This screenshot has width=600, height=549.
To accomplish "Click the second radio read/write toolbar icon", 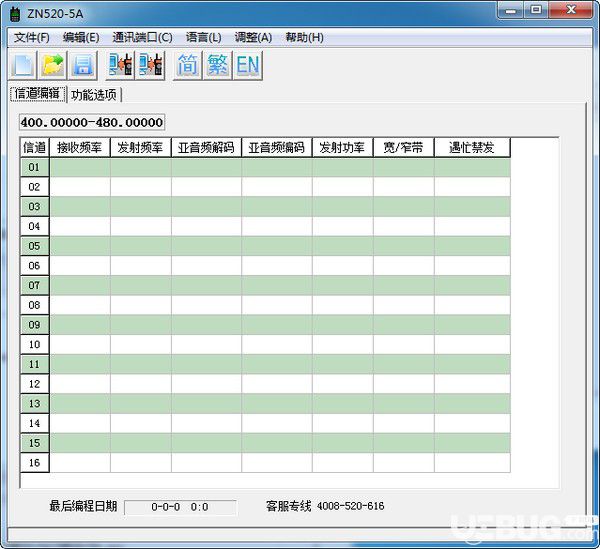I will pyautogui.click(x=150, y=65).
